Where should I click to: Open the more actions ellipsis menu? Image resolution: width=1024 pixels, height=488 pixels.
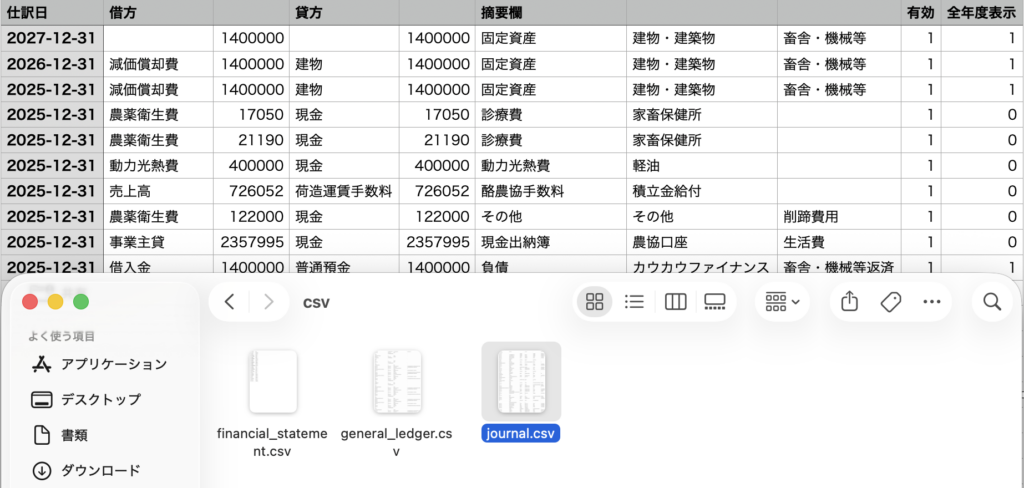pyautogui.click(x=932, y=301)
